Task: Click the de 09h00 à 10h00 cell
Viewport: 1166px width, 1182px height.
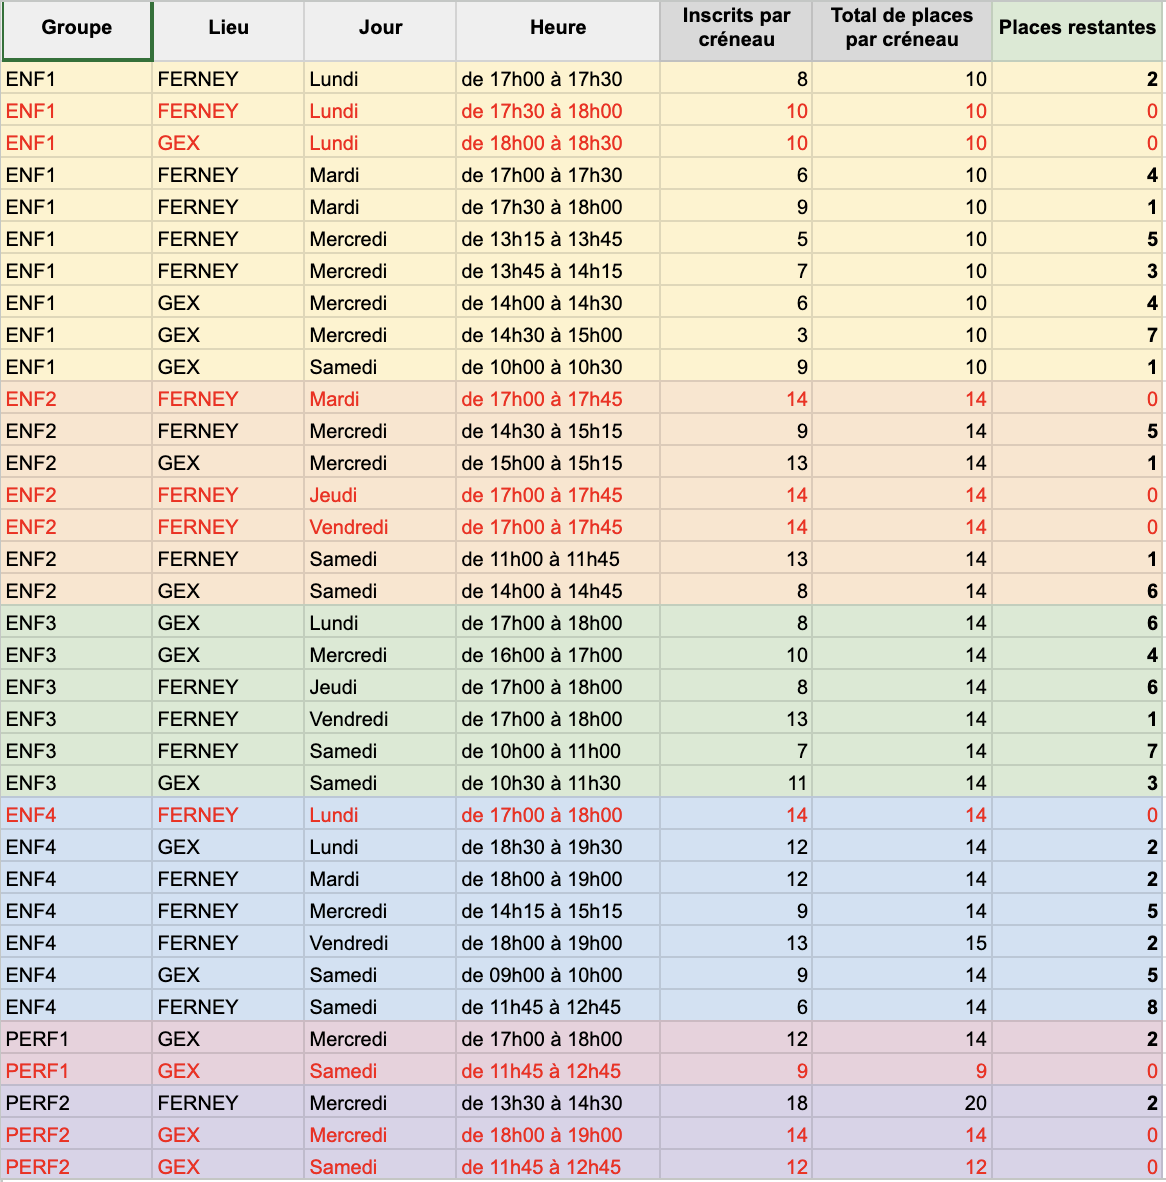Action: pyautogui.click(x=558, y=975)
